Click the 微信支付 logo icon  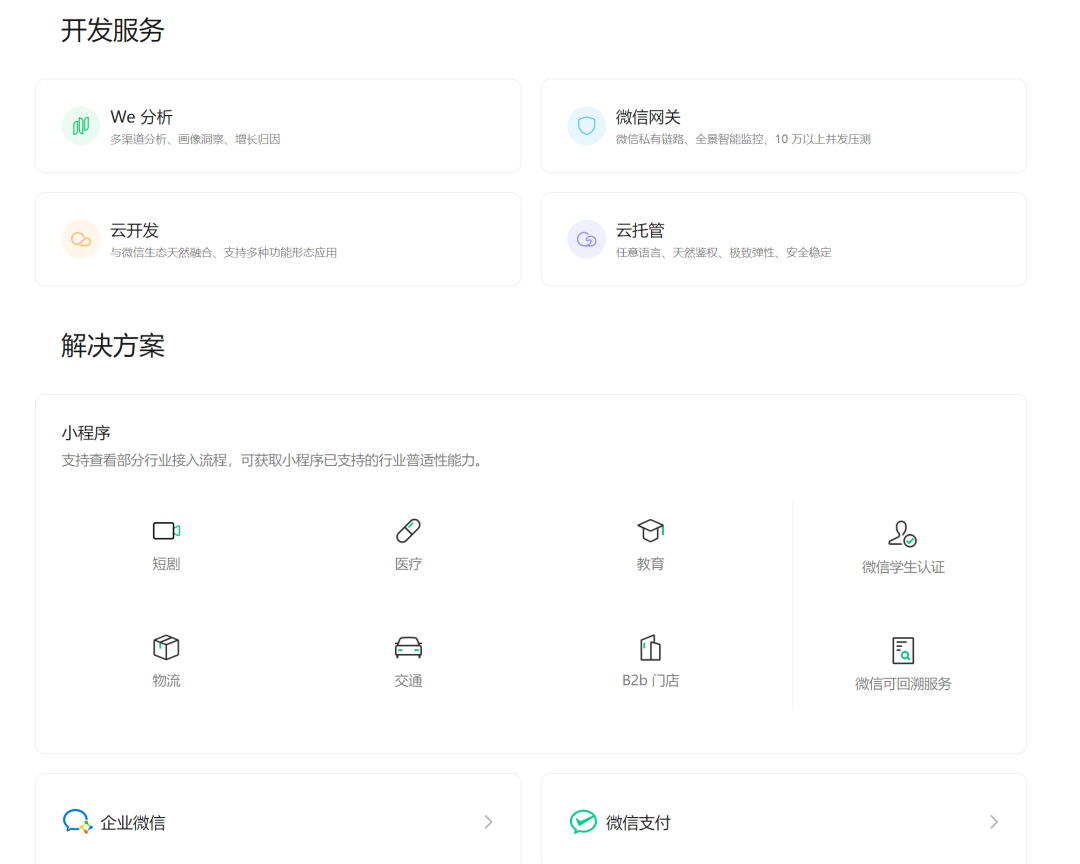point(583,821)
